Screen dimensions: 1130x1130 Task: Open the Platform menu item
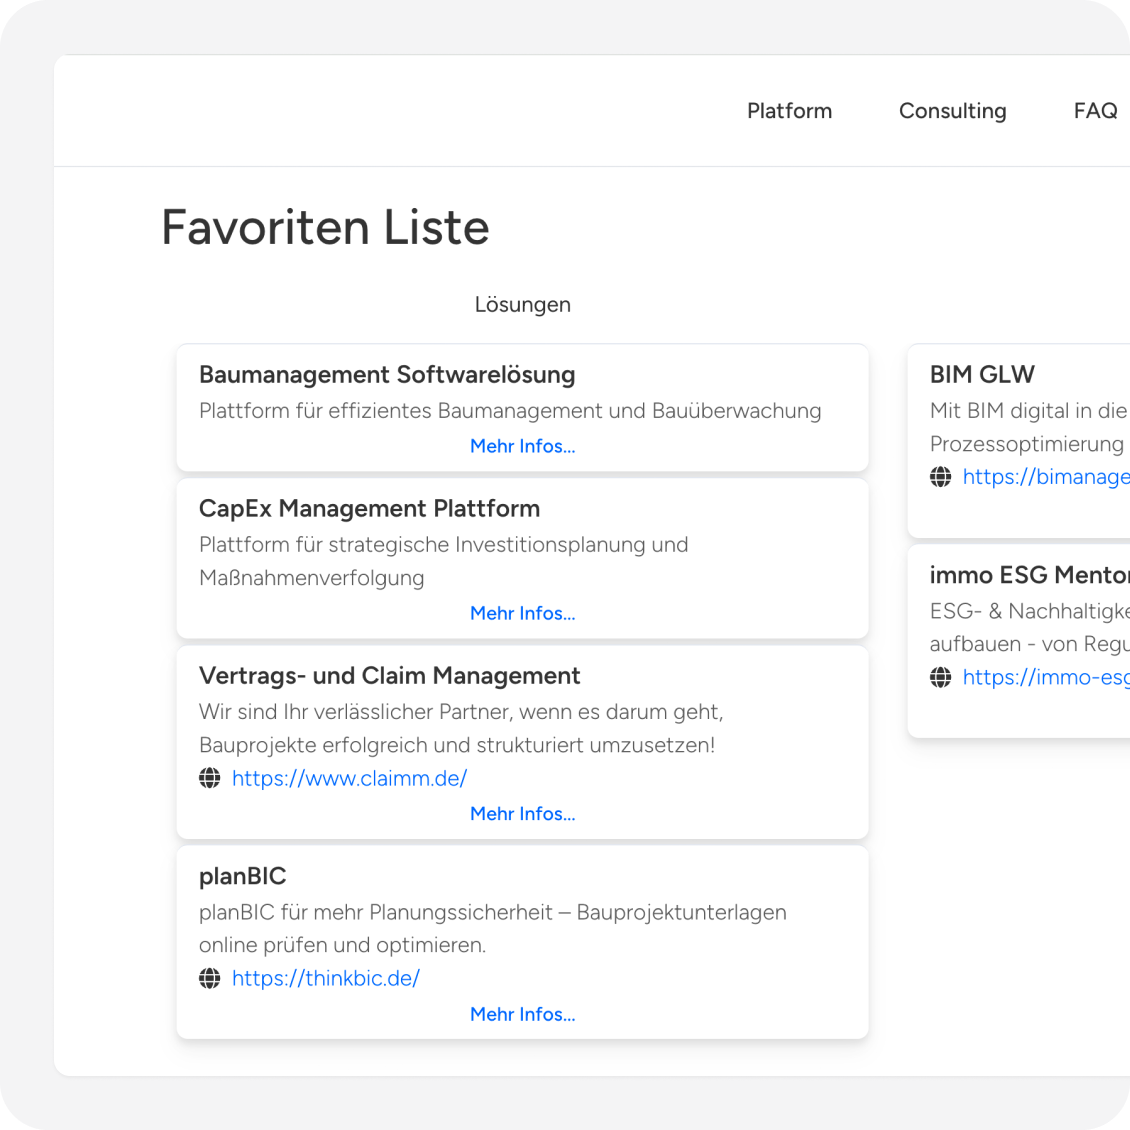[789, 111]
